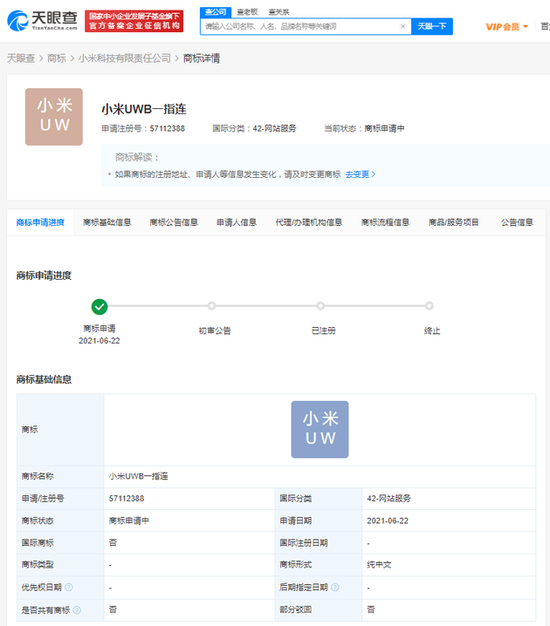Click the Tianyancha logo
Viewport: 550px width, 626px height.
42,21
